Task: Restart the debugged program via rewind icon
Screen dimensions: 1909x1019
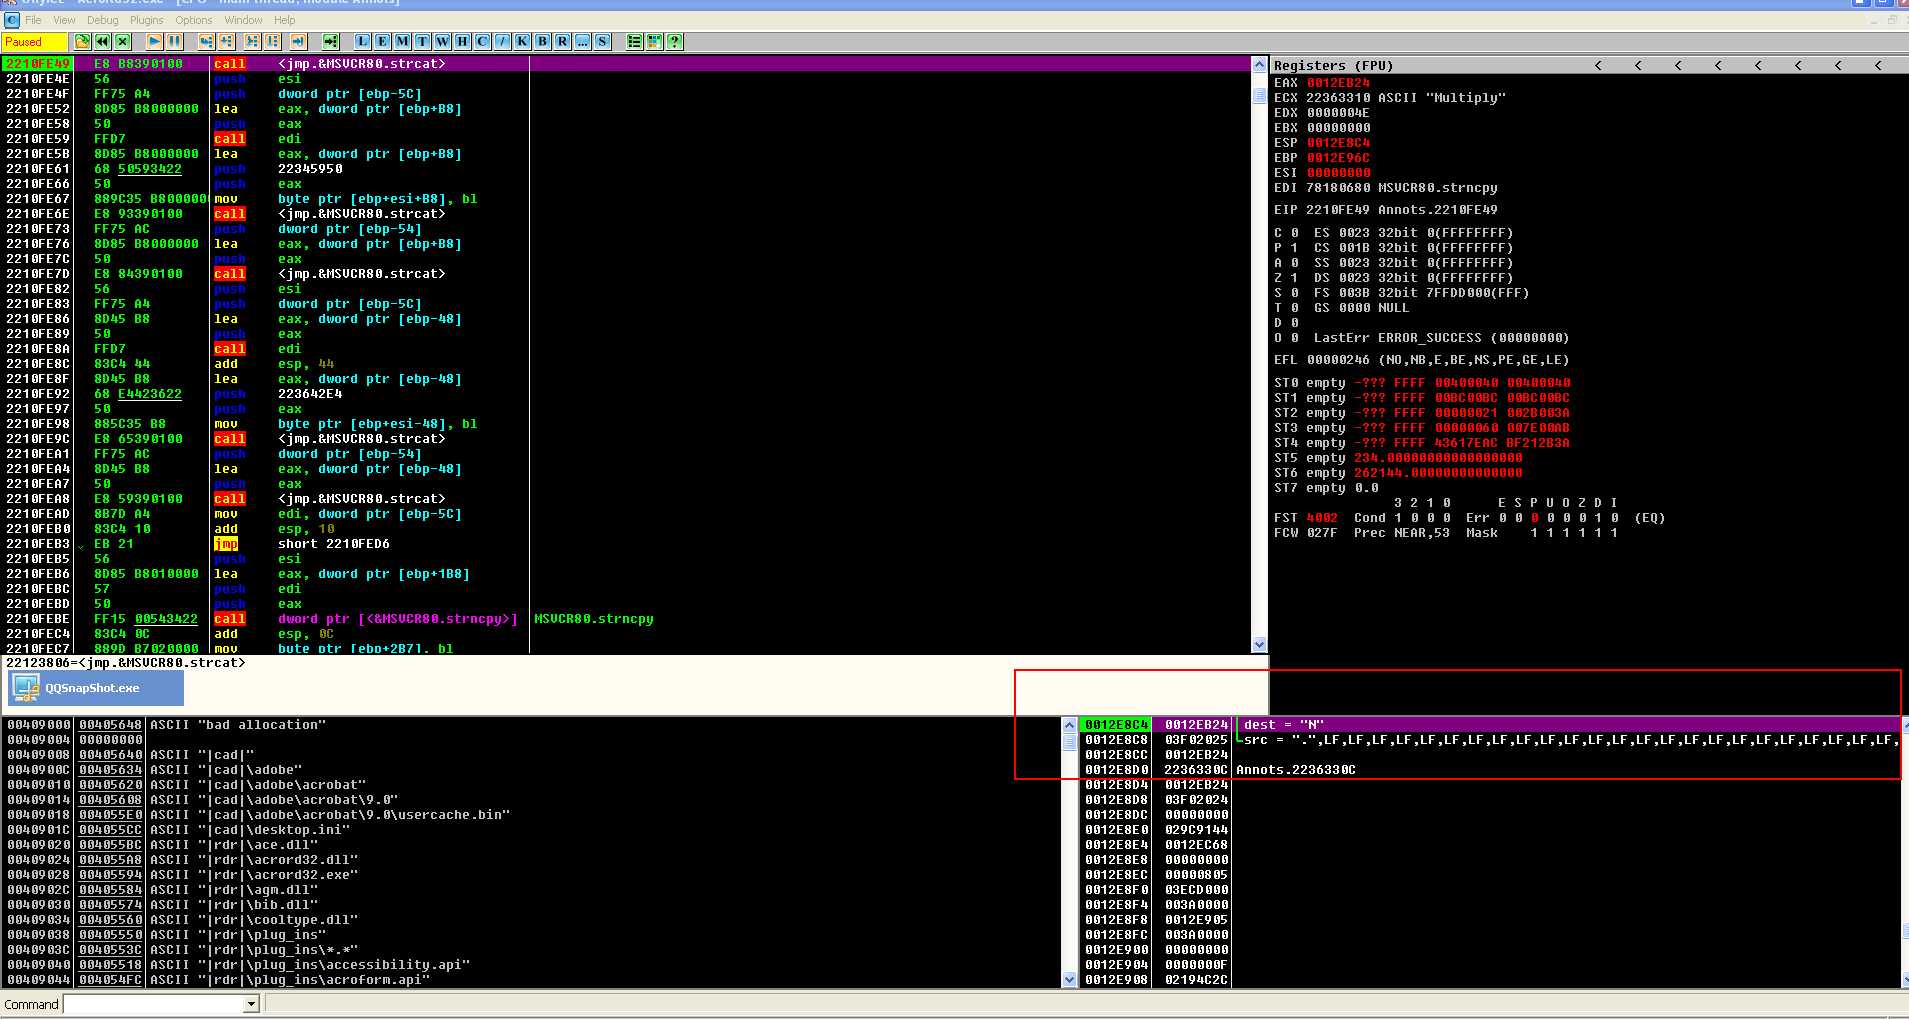Action: tap(102, 41)
